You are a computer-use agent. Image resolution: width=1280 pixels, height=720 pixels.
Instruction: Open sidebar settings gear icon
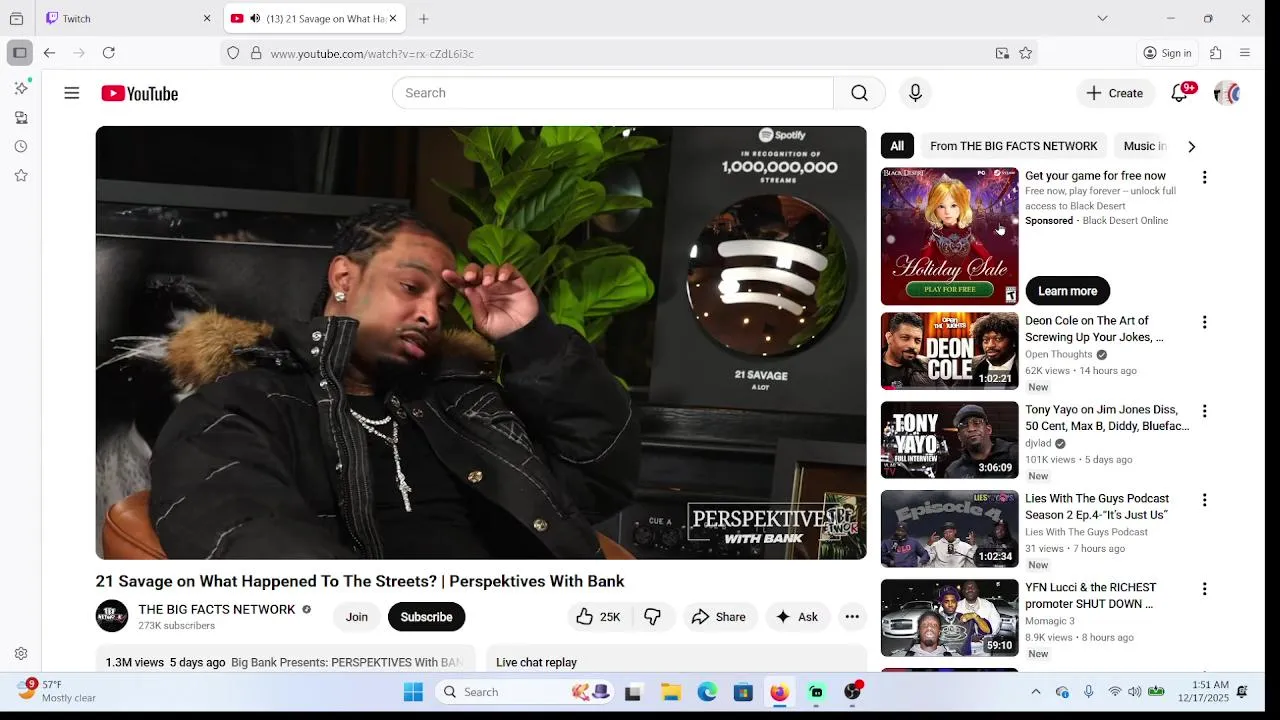(x=21, y=654)
